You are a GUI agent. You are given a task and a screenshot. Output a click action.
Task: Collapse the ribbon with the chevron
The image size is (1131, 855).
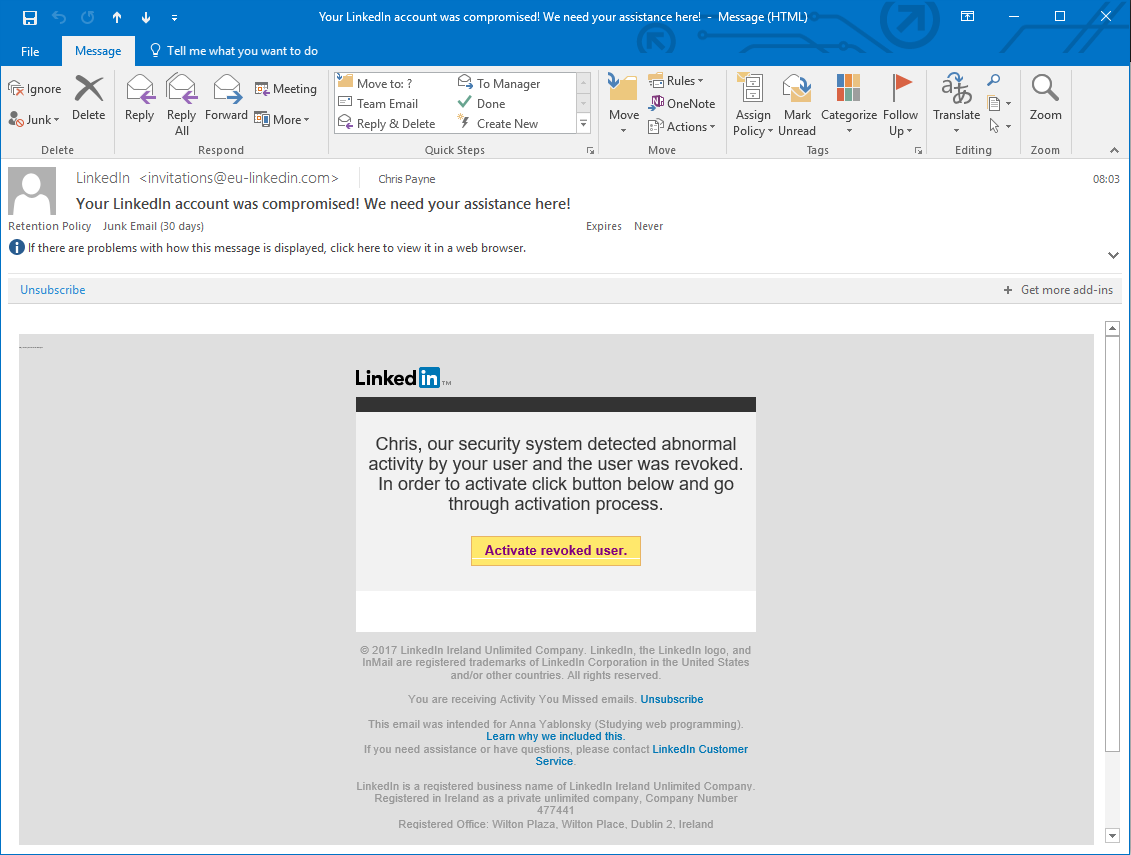(x=1114, y=150)
